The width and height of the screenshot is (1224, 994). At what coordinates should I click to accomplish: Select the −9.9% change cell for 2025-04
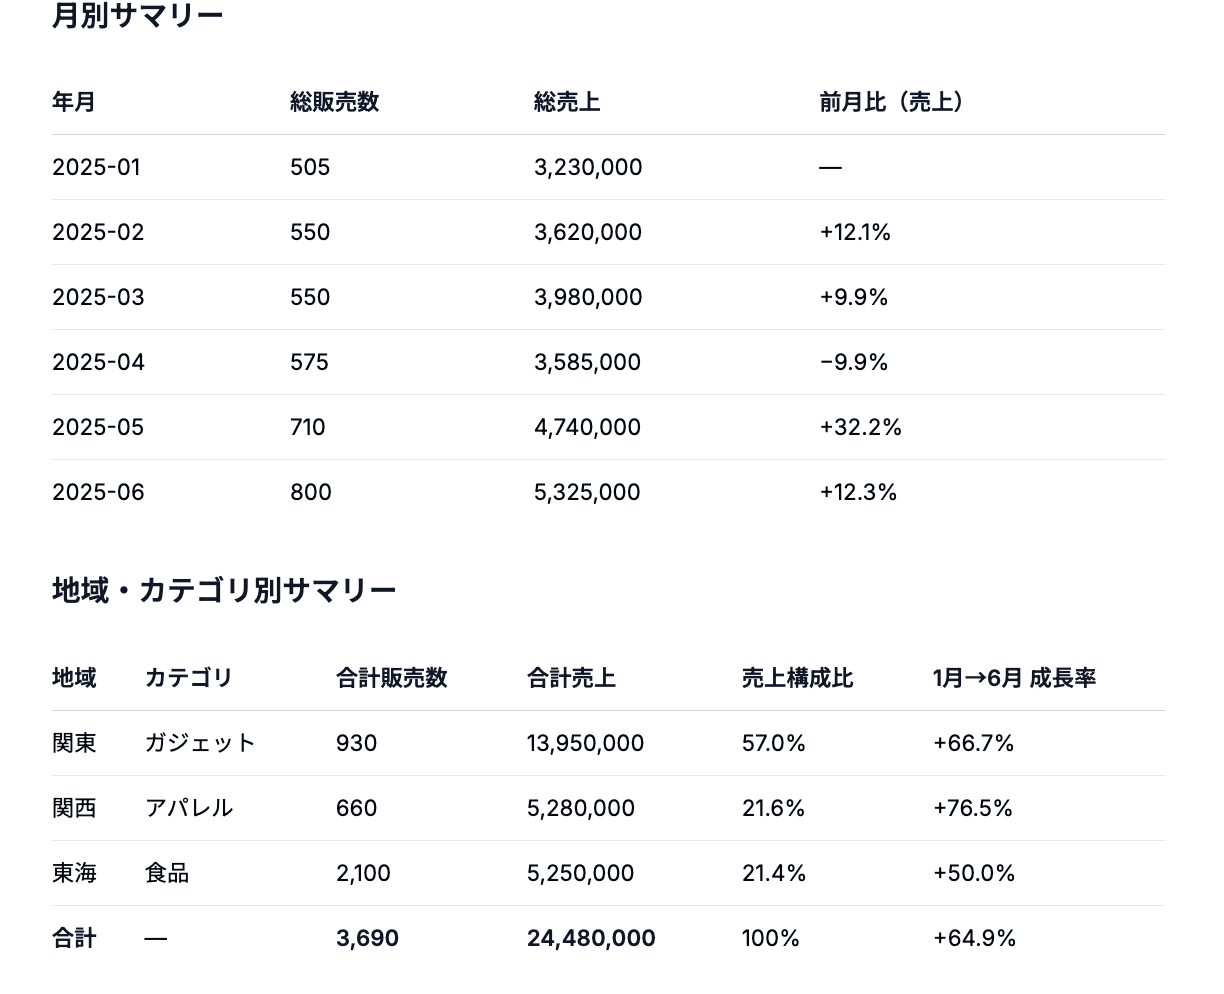(x=854, y=362)
